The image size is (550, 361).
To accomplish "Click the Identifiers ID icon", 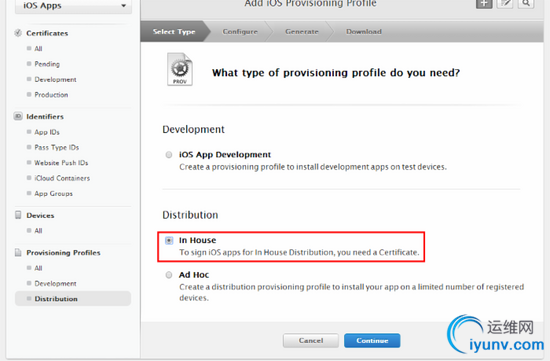I will pyautogui.click(x=18, y=116).
